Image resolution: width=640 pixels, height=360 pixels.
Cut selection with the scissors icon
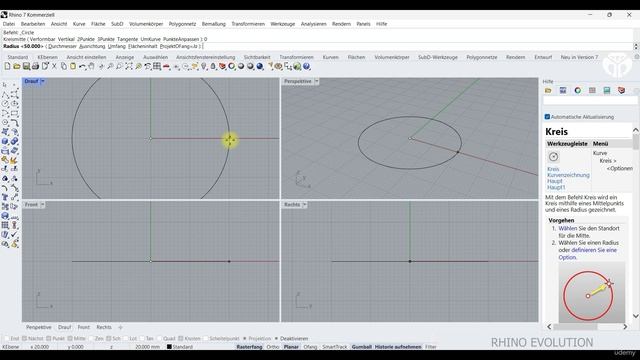point(54,66)
